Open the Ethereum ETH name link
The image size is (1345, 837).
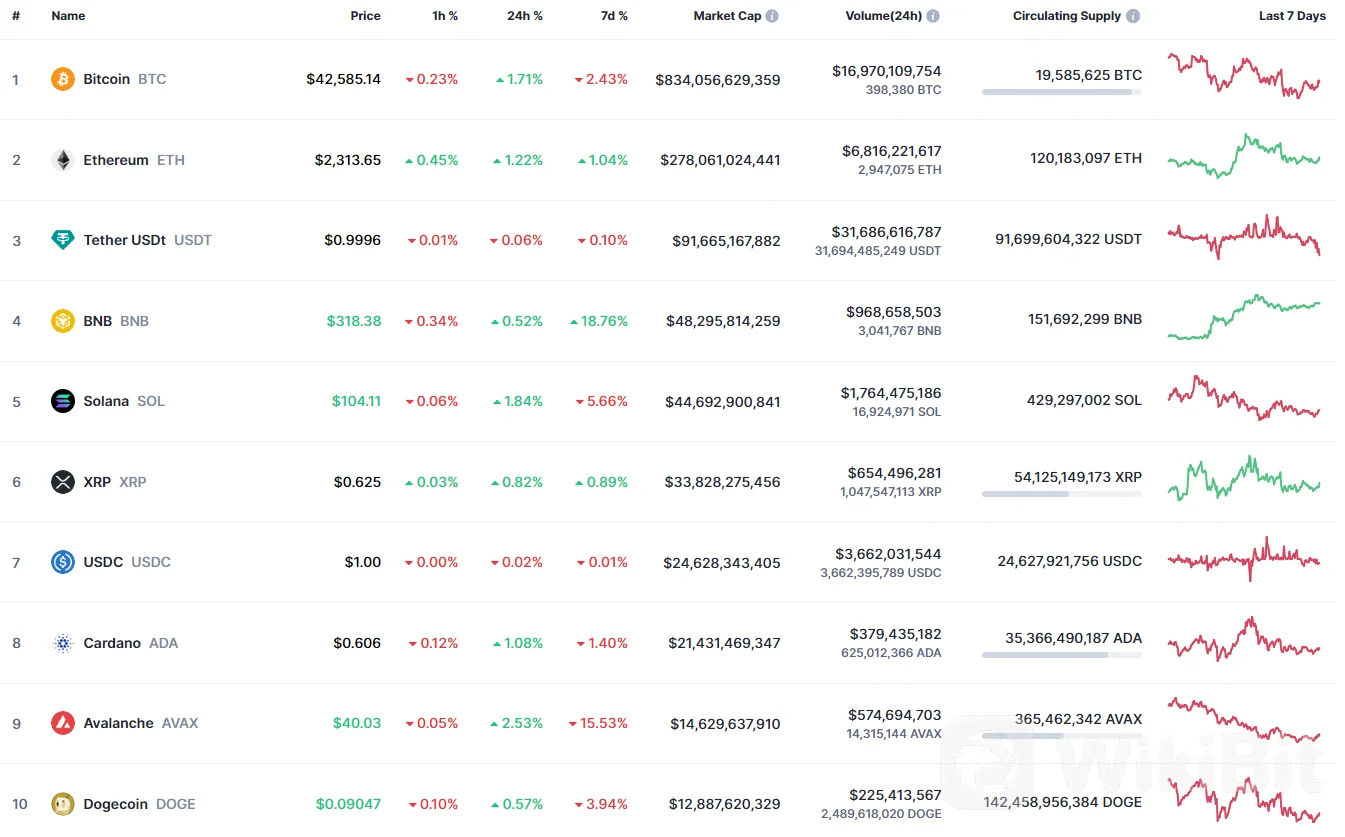(x=115, y=159)
